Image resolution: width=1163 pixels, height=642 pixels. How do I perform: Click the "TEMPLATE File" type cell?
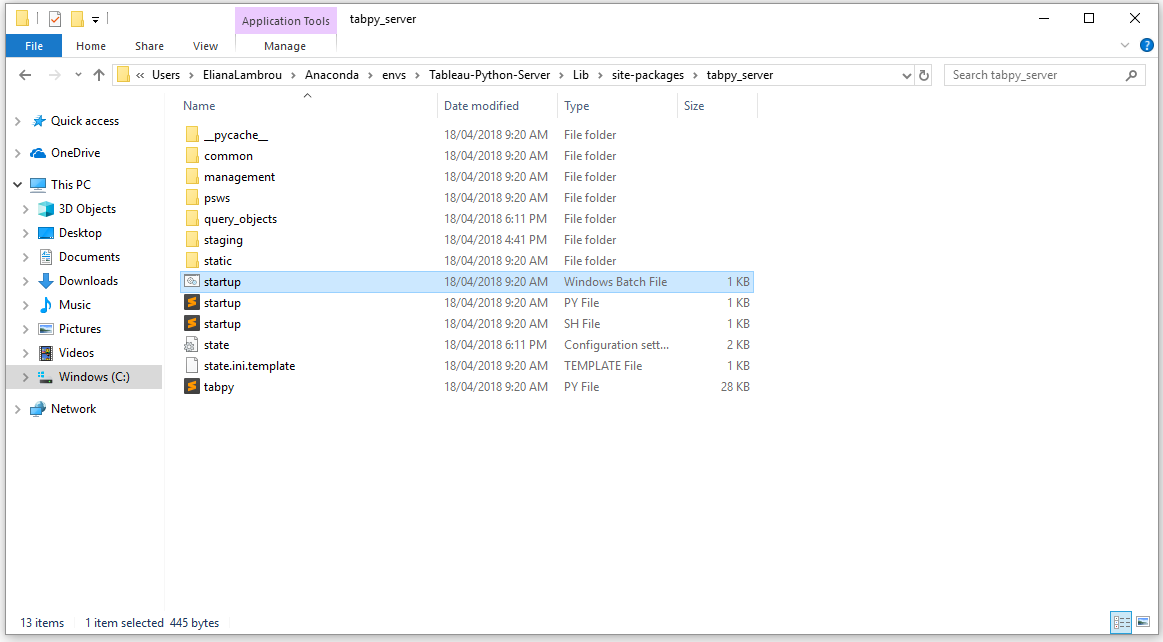coord(603,365)
